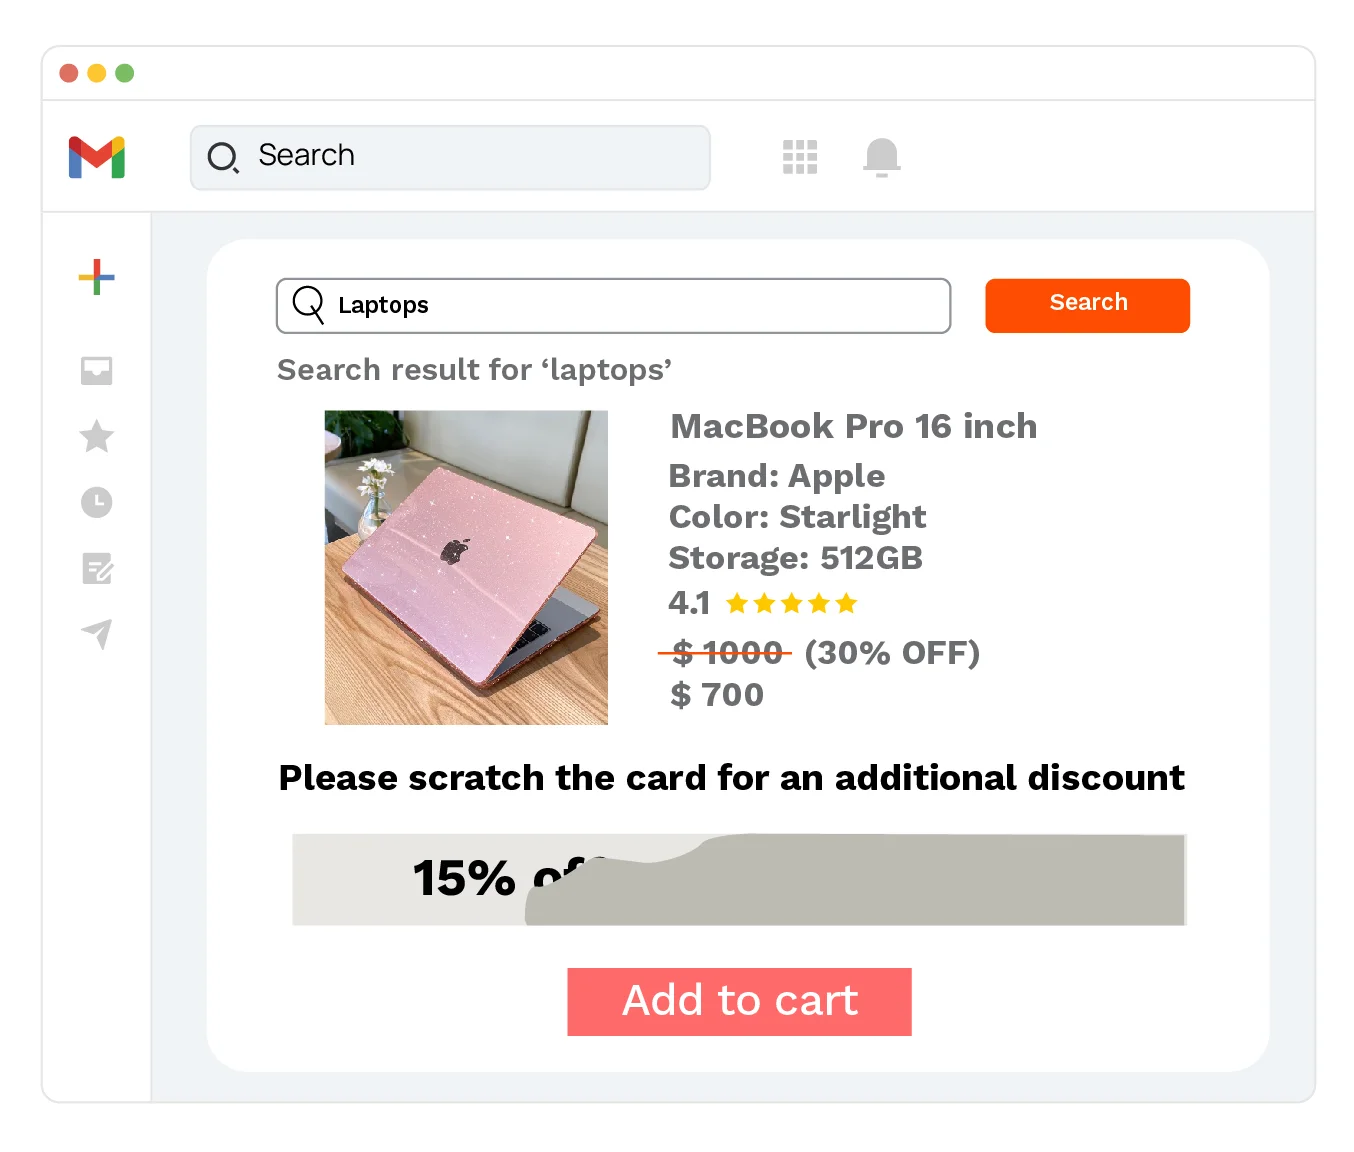1354x1152 pixels.
Task: Open the Inbox tray icon
Action: pyautogui.click(x=97, y=371)
